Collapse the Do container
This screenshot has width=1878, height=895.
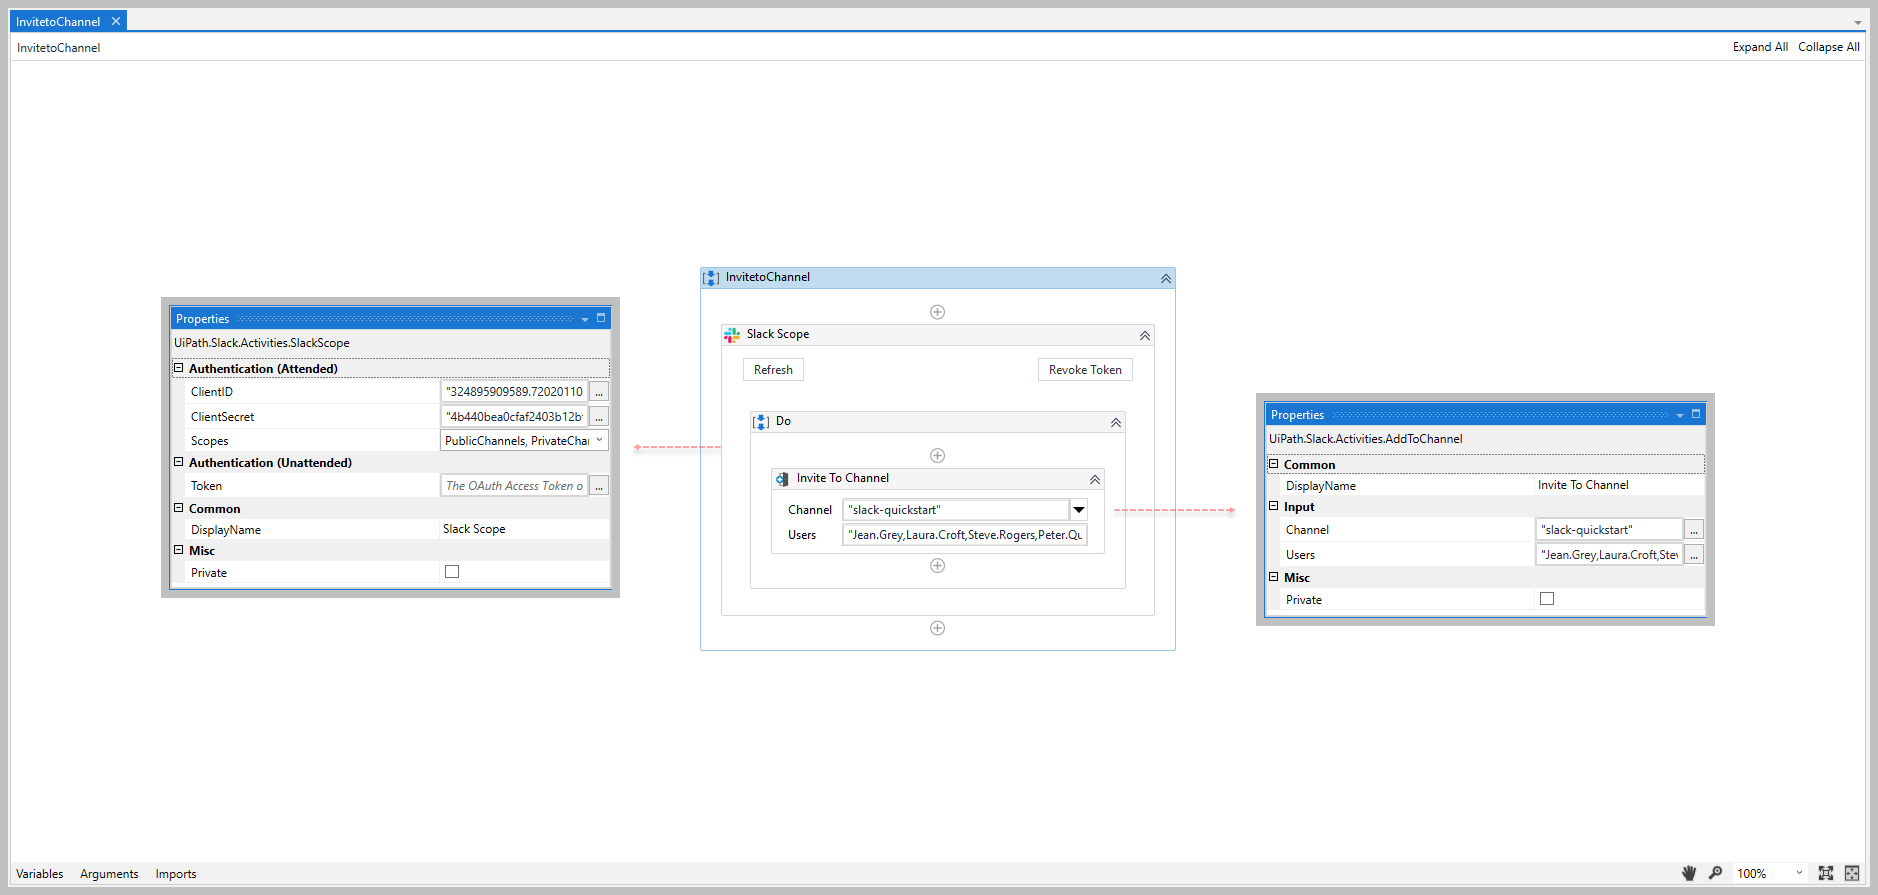[x=1116, y=423]
